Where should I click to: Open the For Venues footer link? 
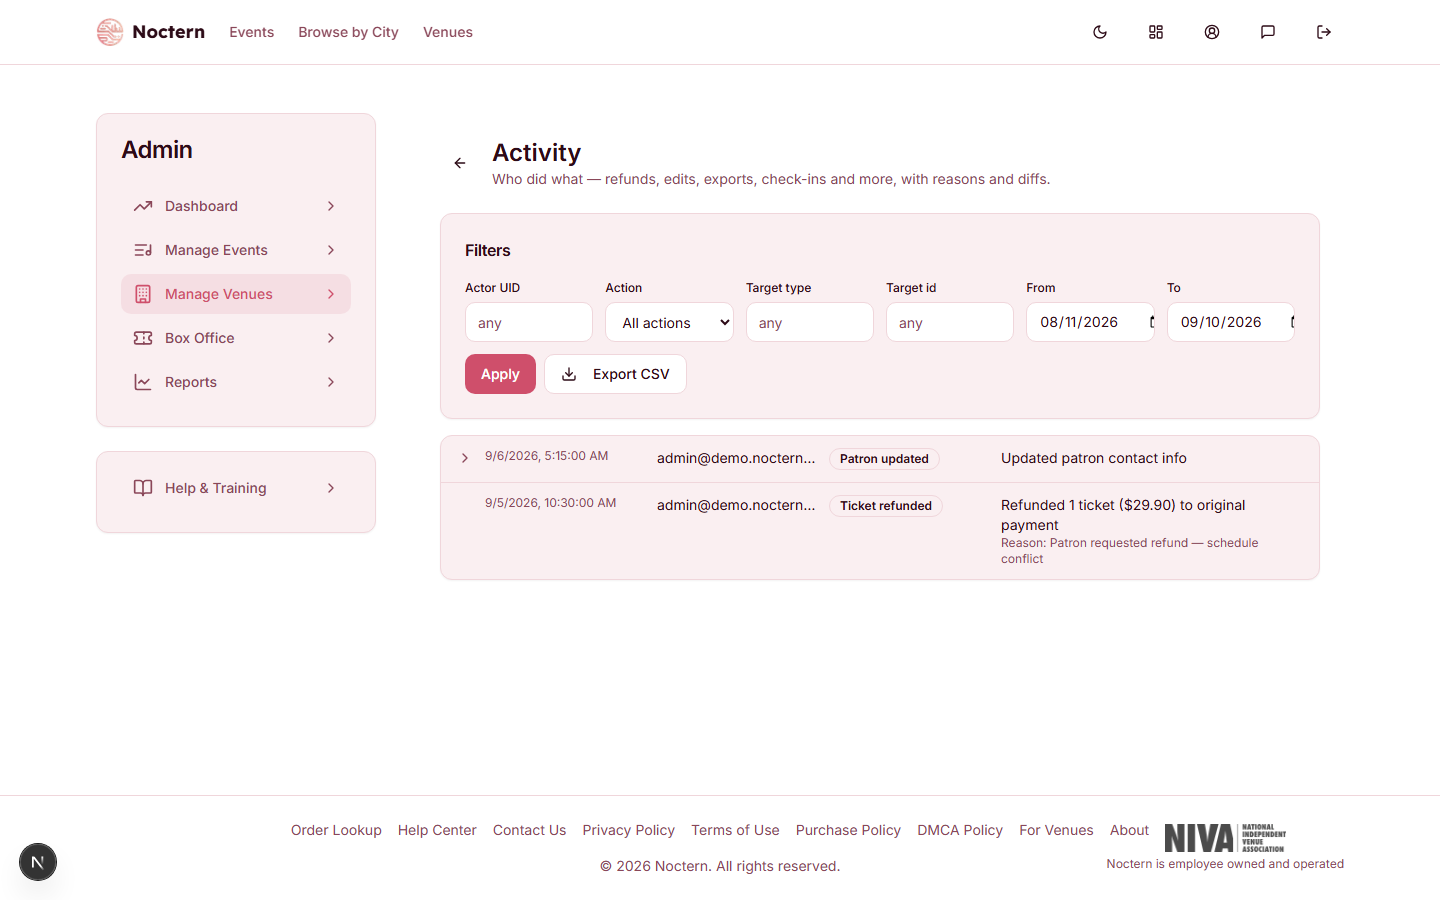(1056, 830)
